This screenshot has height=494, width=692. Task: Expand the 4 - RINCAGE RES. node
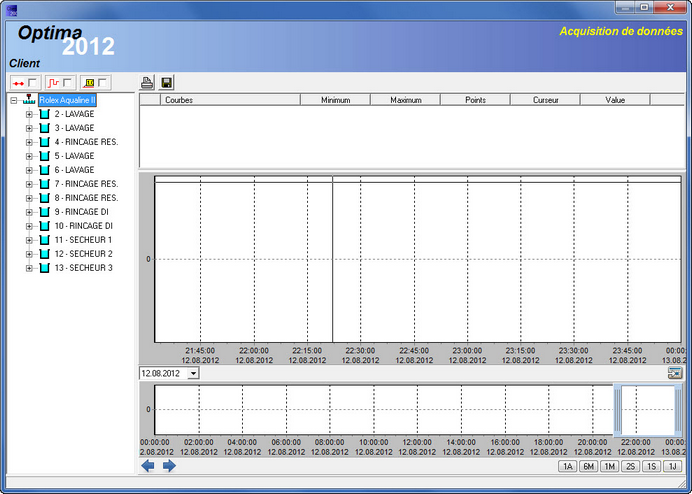29,143
